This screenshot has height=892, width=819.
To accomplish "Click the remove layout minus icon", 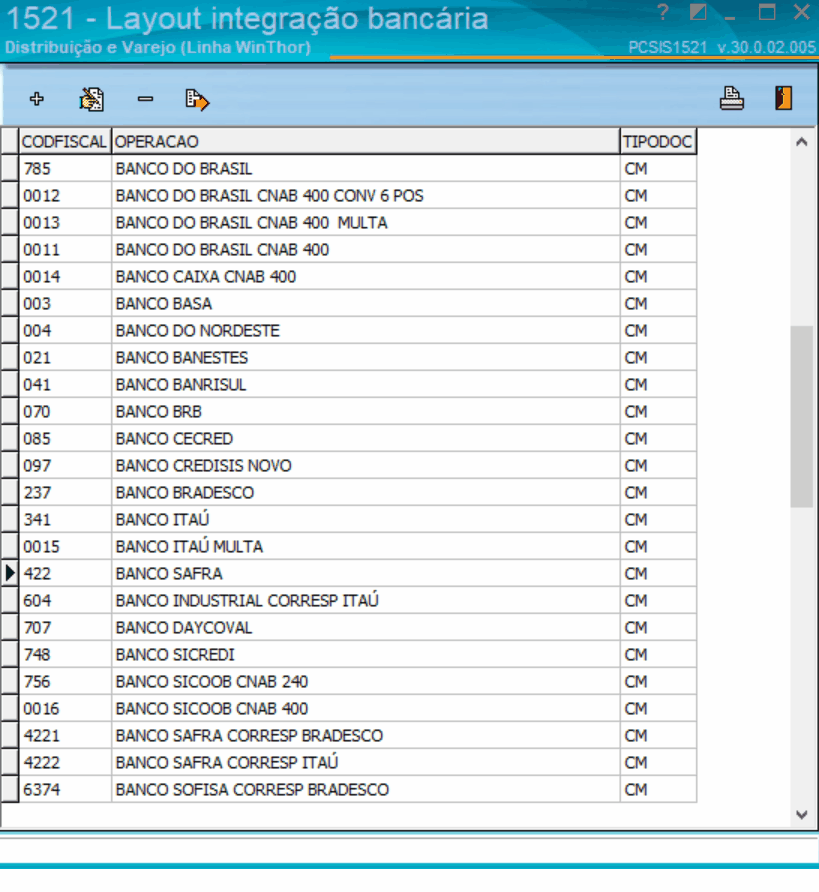I will pyautogui.click(x=146, y=99).
